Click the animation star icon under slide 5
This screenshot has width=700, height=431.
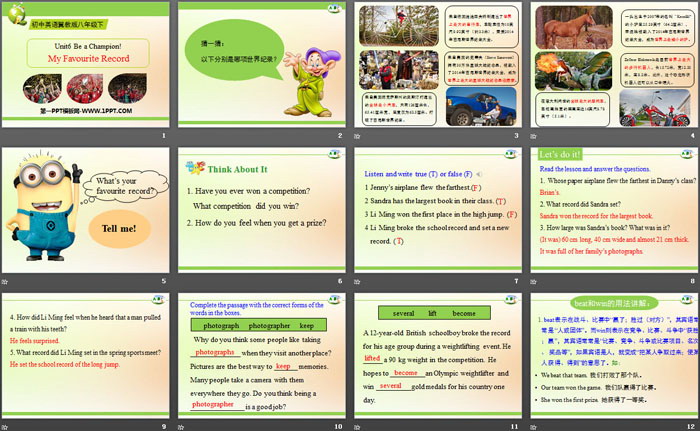click(5, 281)
